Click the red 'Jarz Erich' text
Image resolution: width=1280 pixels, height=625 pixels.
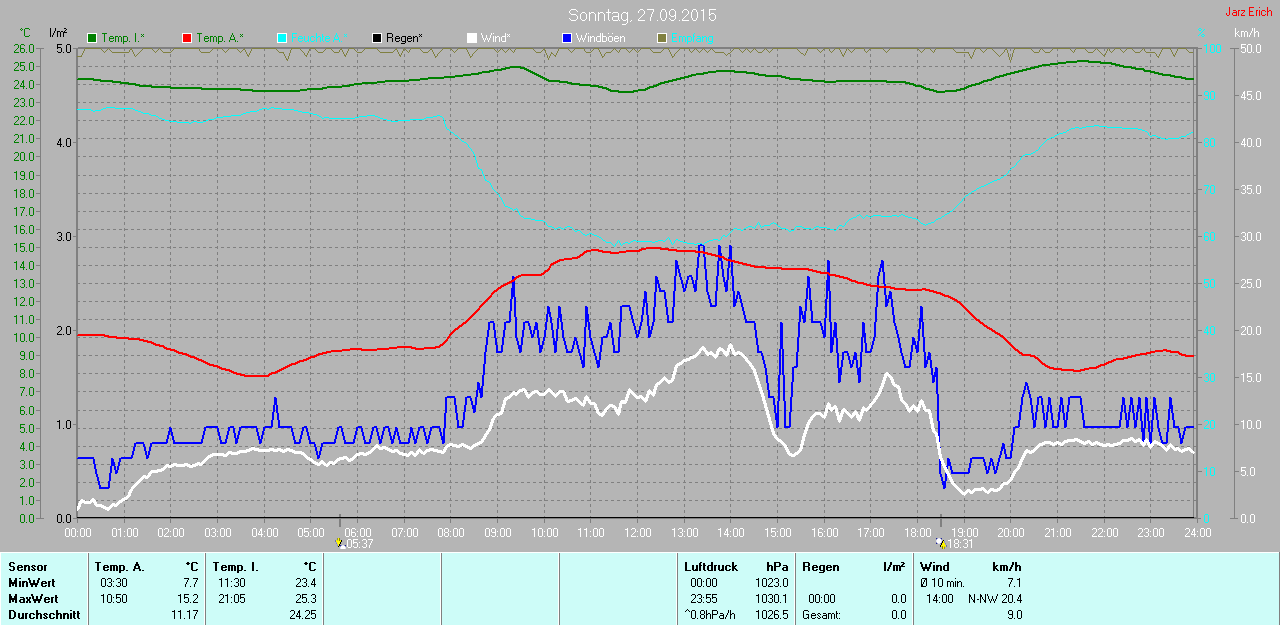pyautogui.click(x=1248, y=12)
